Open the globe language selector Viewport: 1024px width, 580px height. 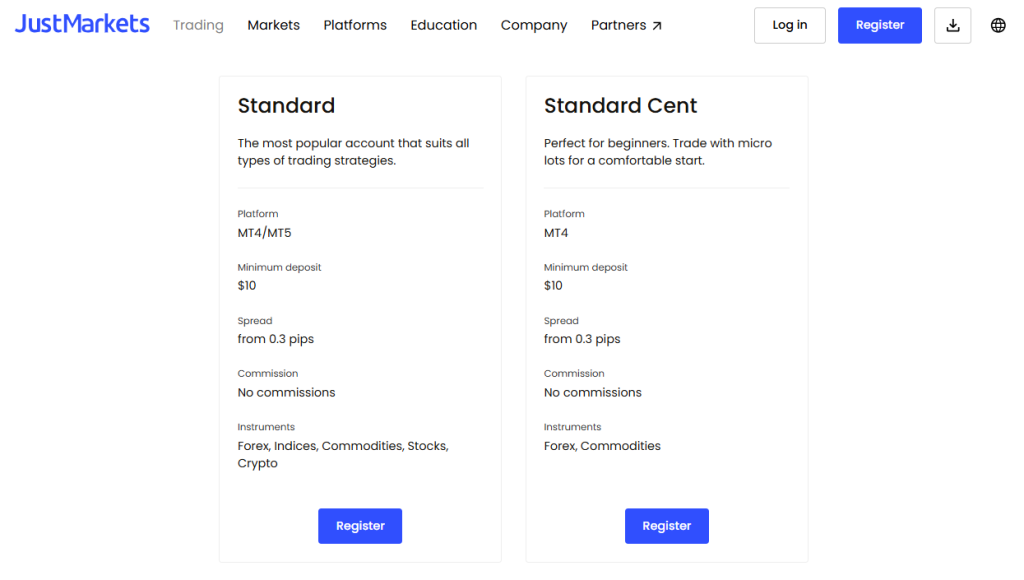[998, 26]
